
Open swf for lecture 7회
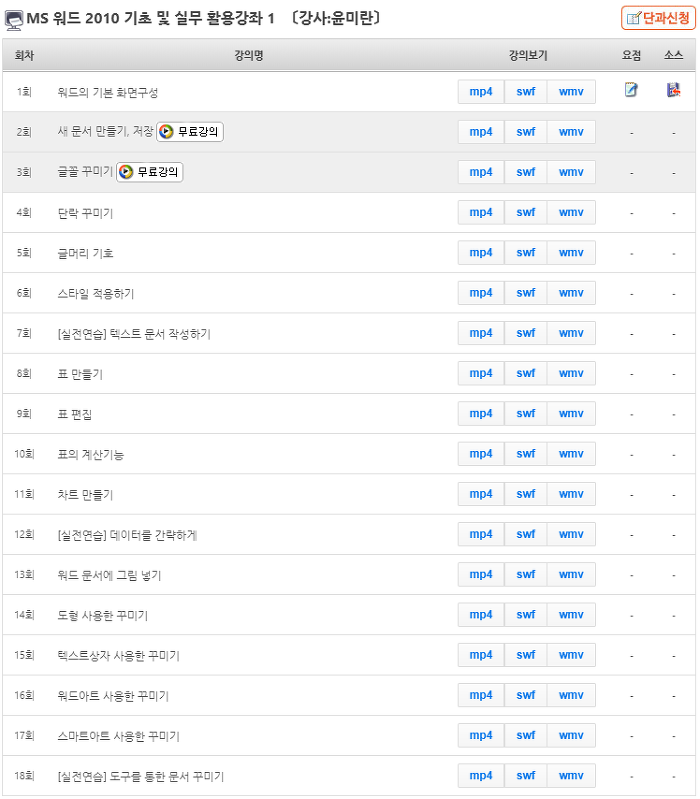coord(526,333)
